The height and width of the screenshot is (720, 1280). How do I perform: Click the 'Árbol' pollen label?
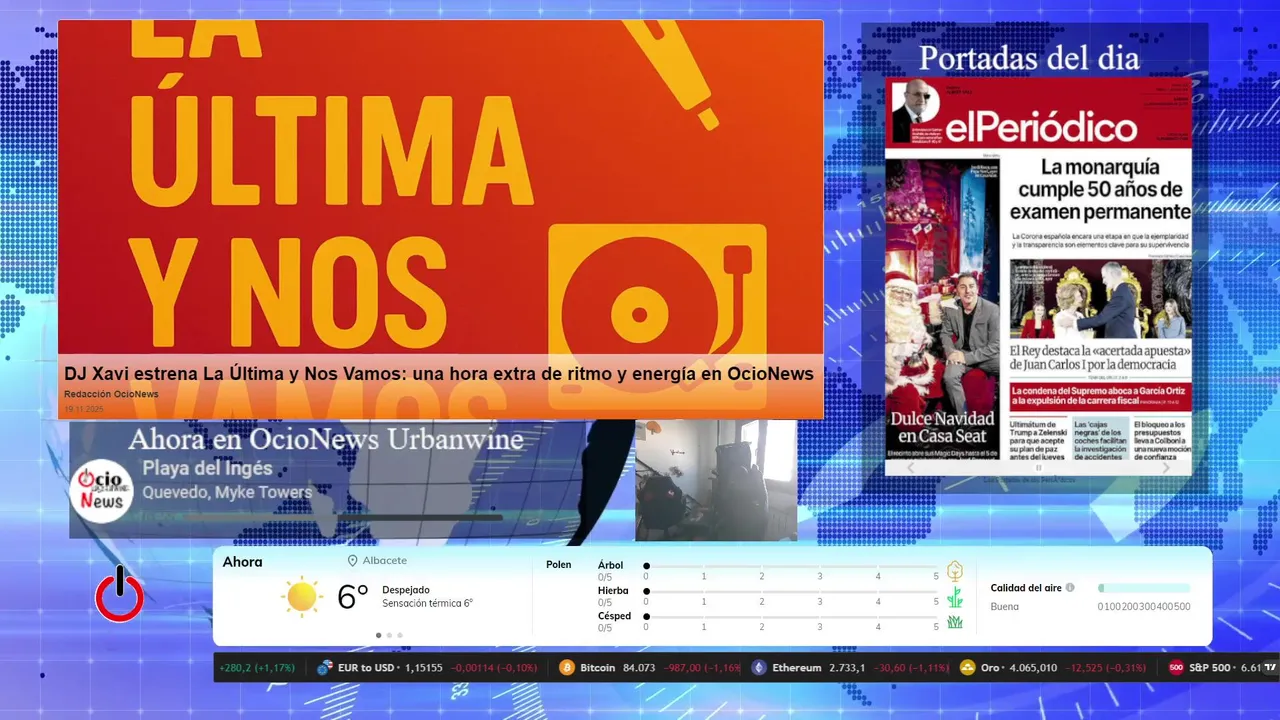[610, 565]
